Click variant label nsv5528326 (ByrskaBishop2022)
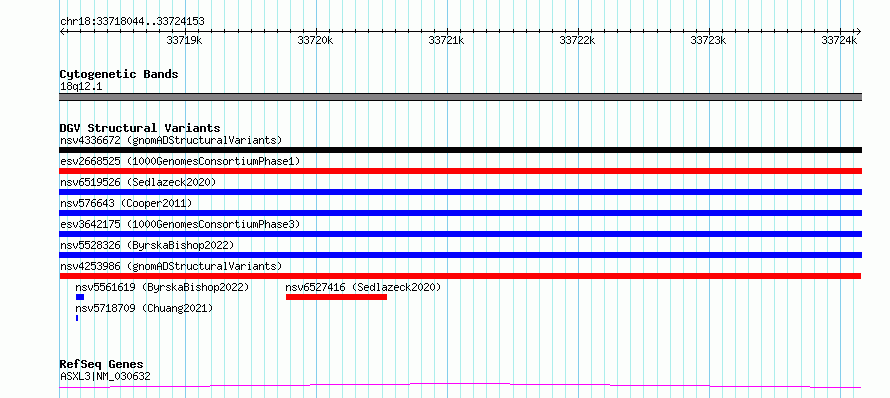 point(147,245)
